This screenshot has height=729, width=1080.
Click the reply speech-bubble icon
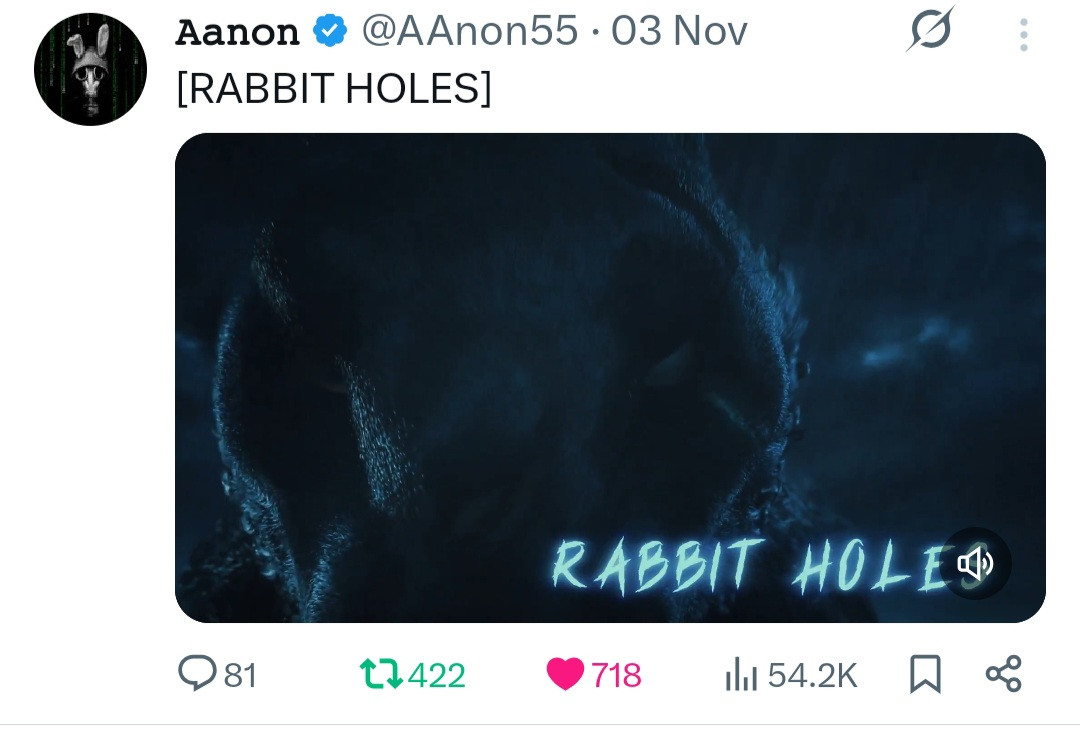[198, 673]
